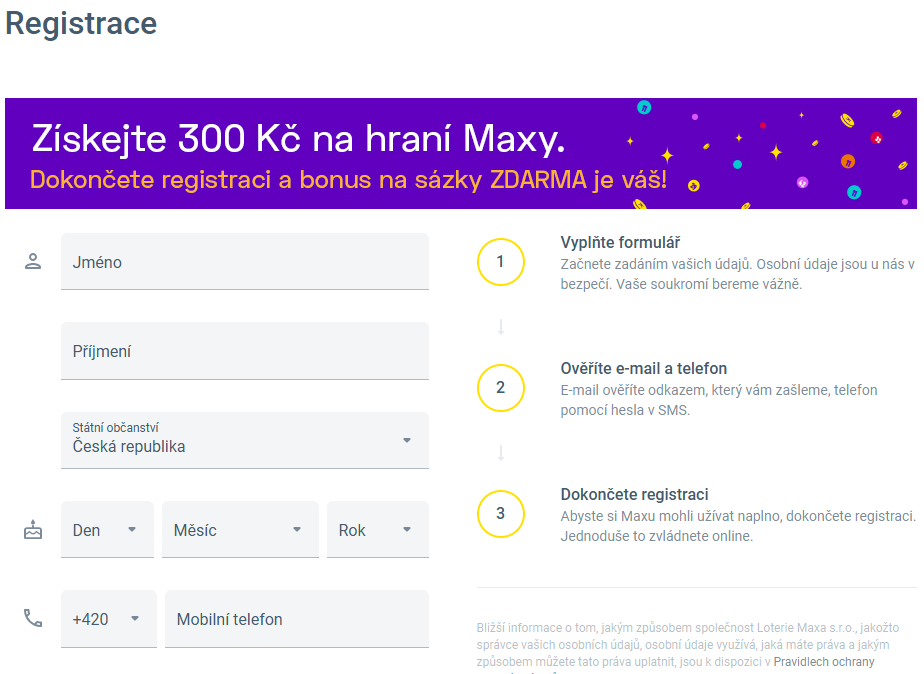Open the Státní občanství dropdown
This screenshot has height=674, width=924.
(245, 440)
